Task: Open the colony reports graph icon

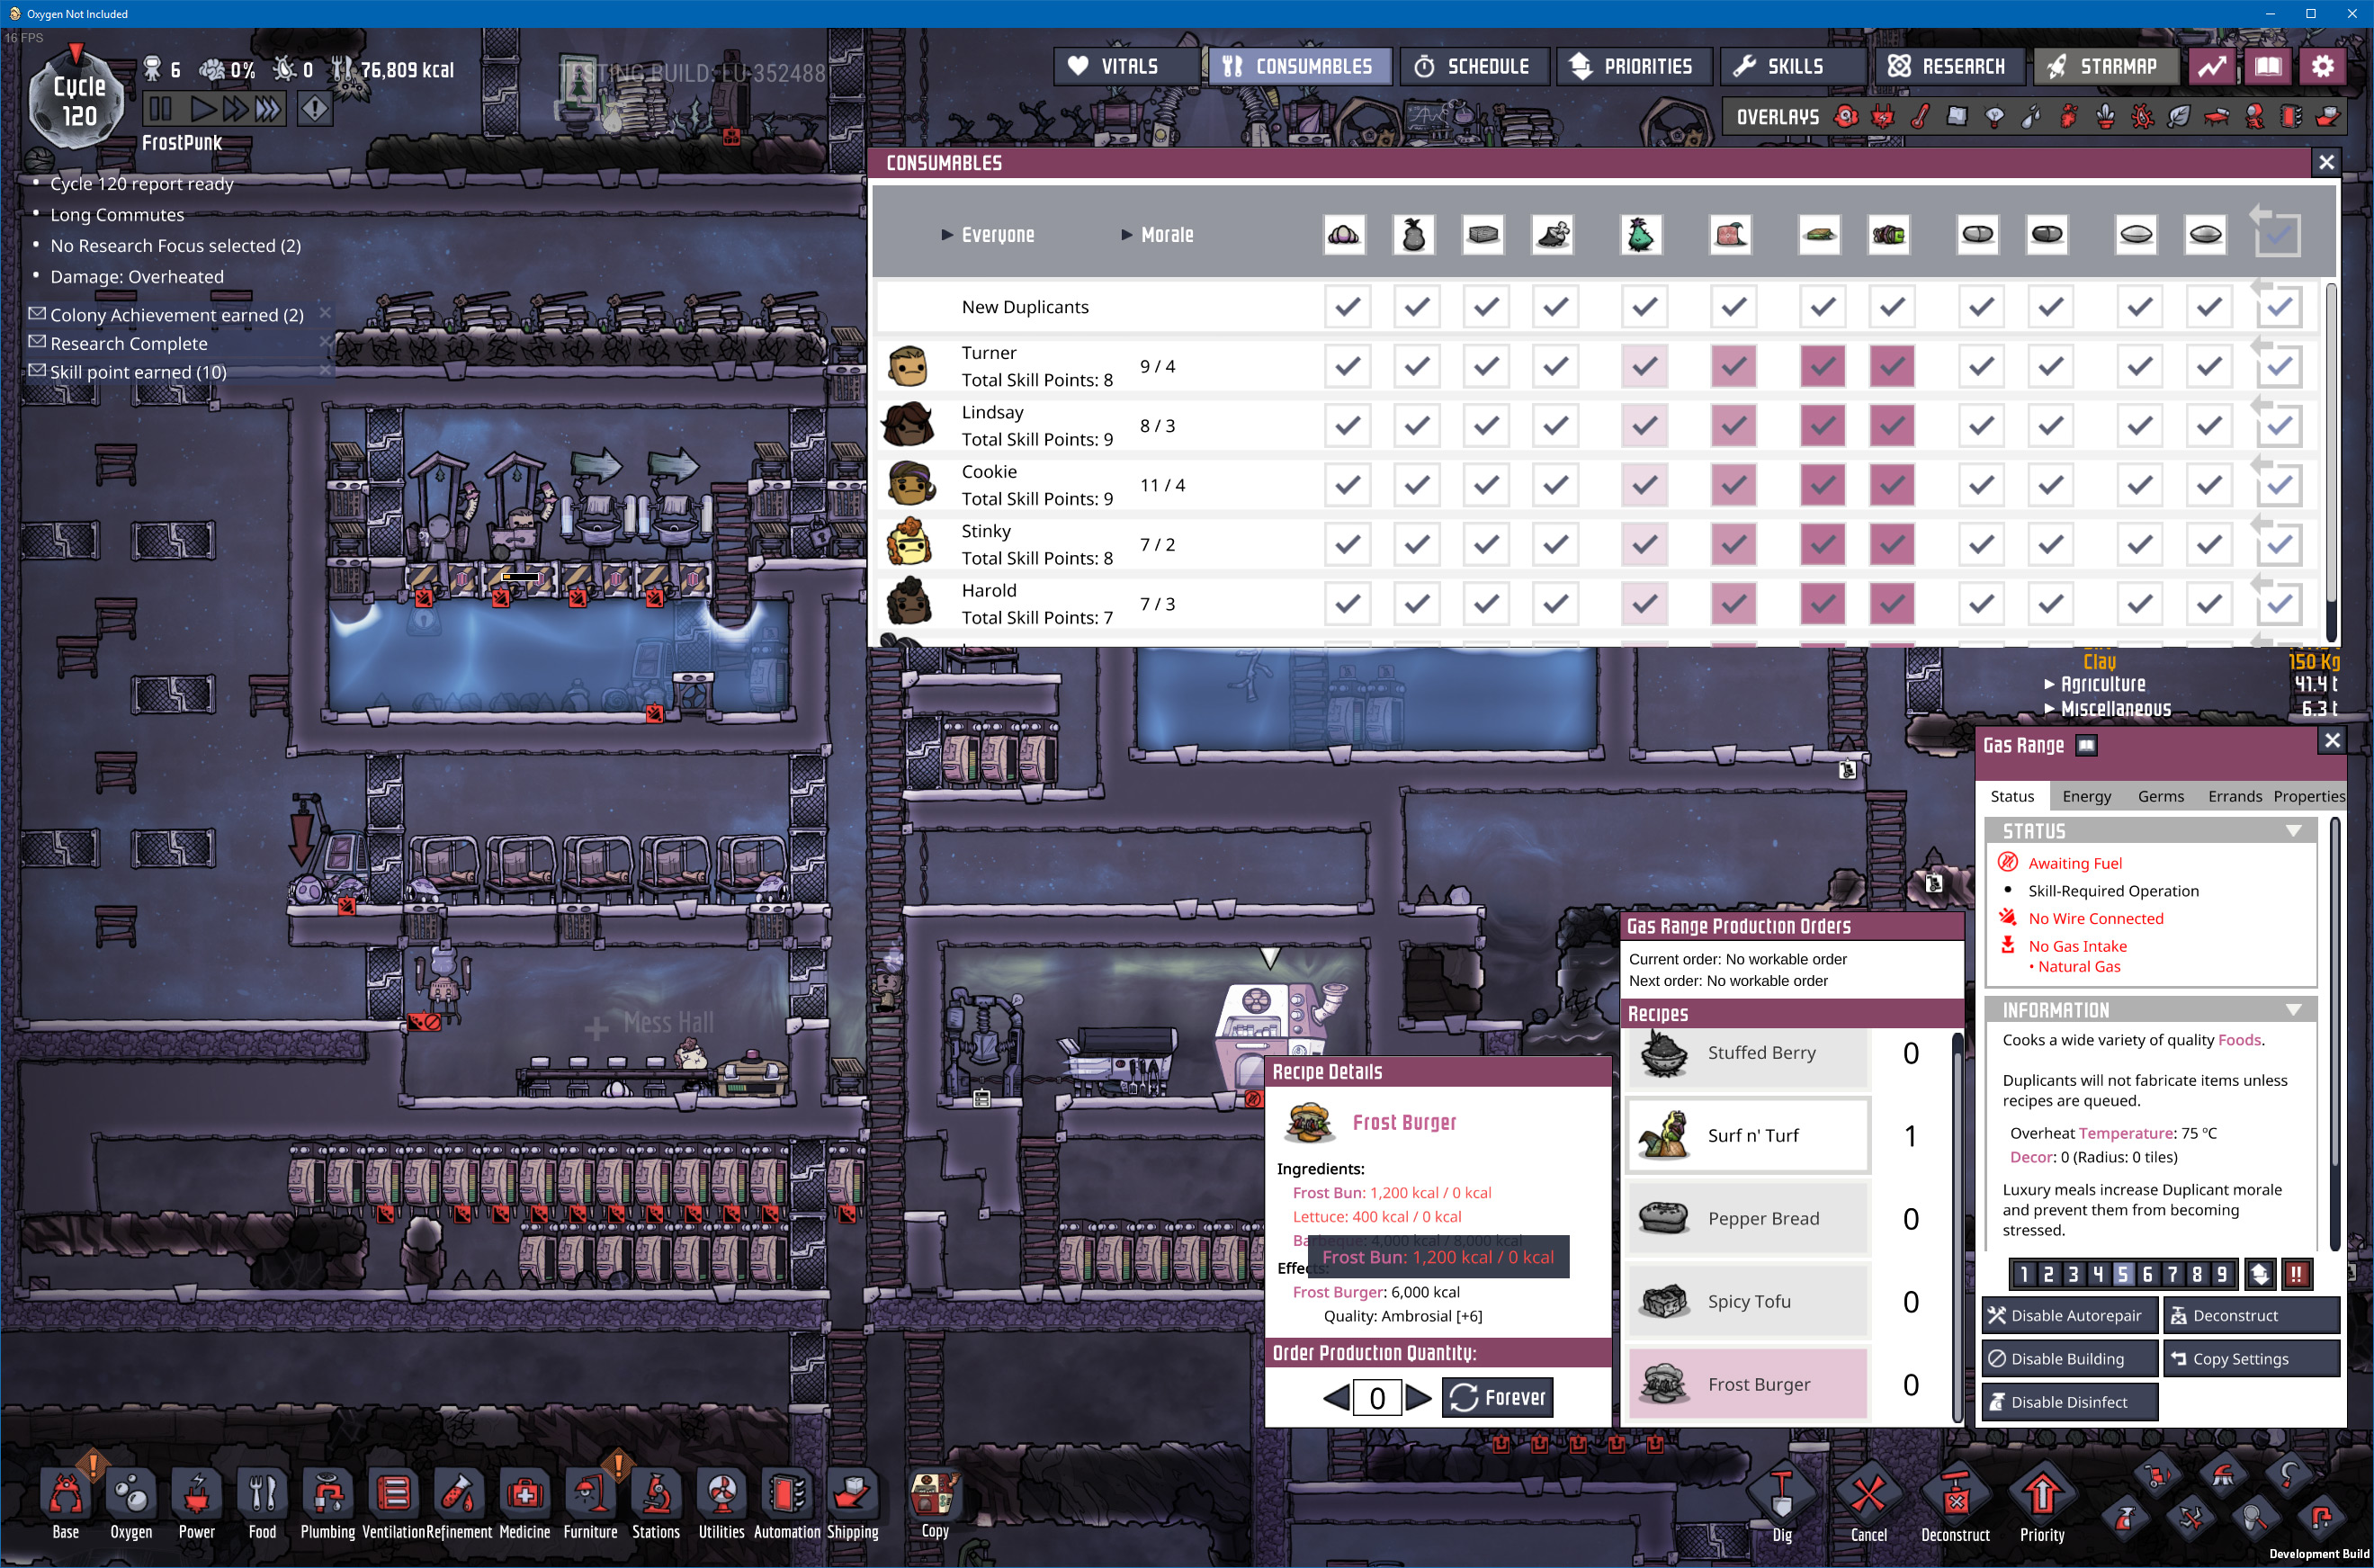Action: point(2211,66)
